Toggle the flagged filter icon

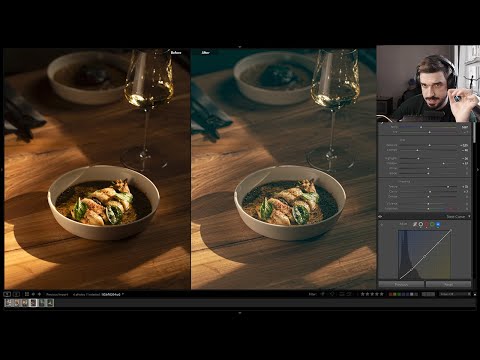(x=322, y=294)
